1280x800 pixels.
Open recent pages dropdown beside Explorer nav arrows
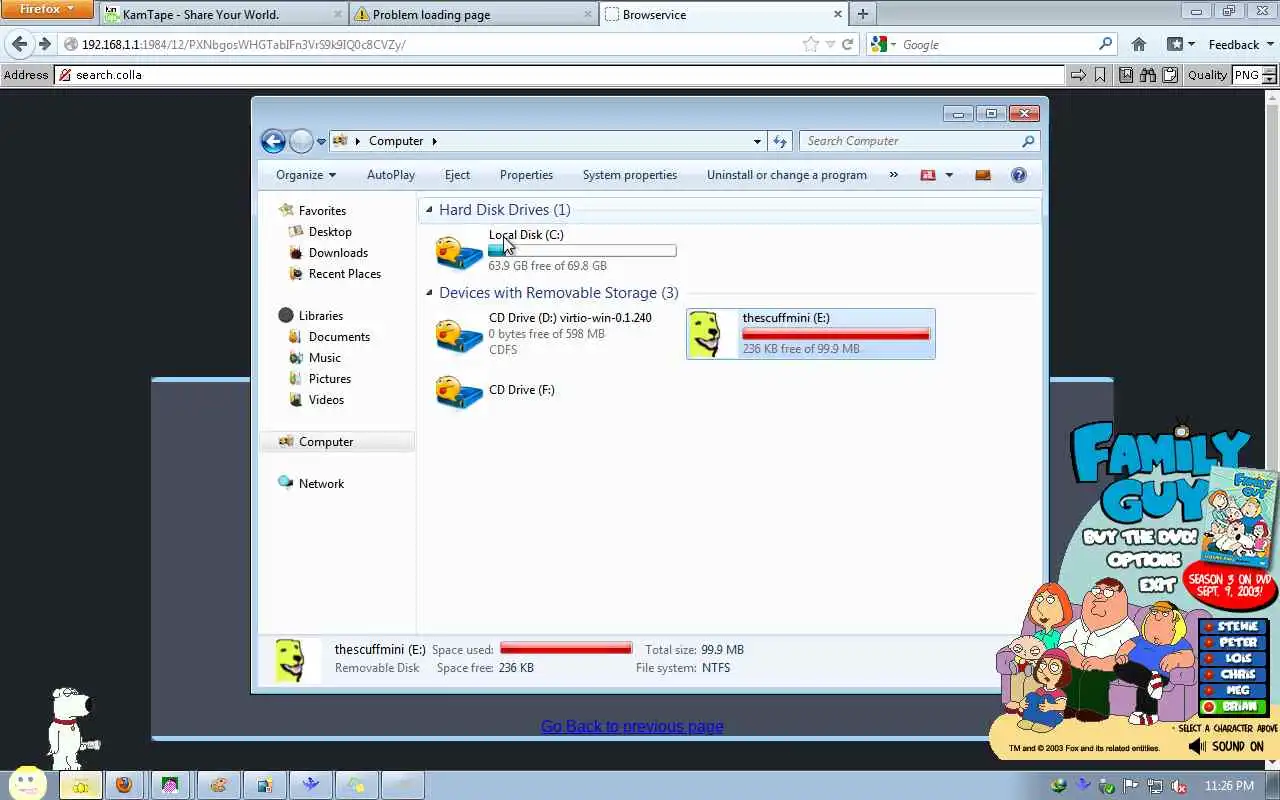[321, 142]
